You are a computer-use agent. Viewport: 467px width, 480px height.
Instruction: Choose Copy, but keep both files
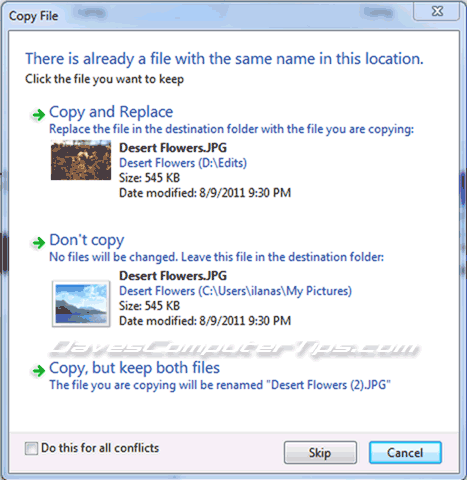point(134,368)
